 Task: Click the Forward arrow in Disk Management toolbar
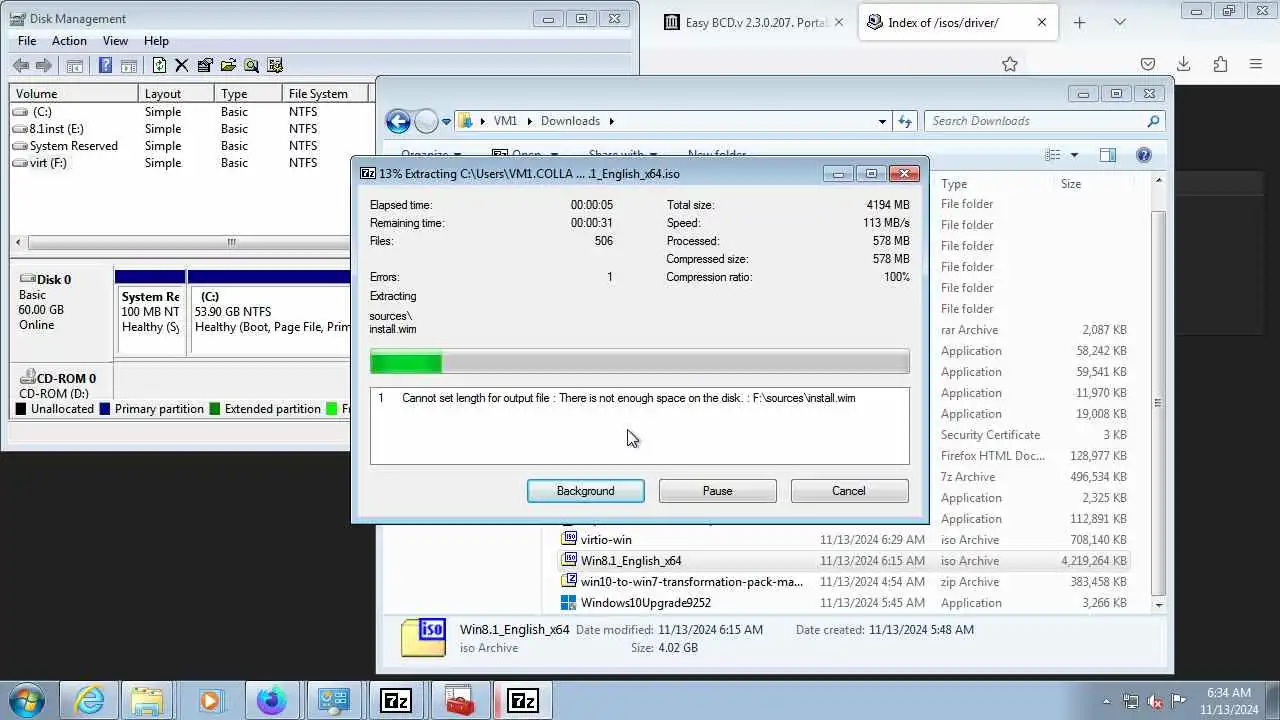43,66
